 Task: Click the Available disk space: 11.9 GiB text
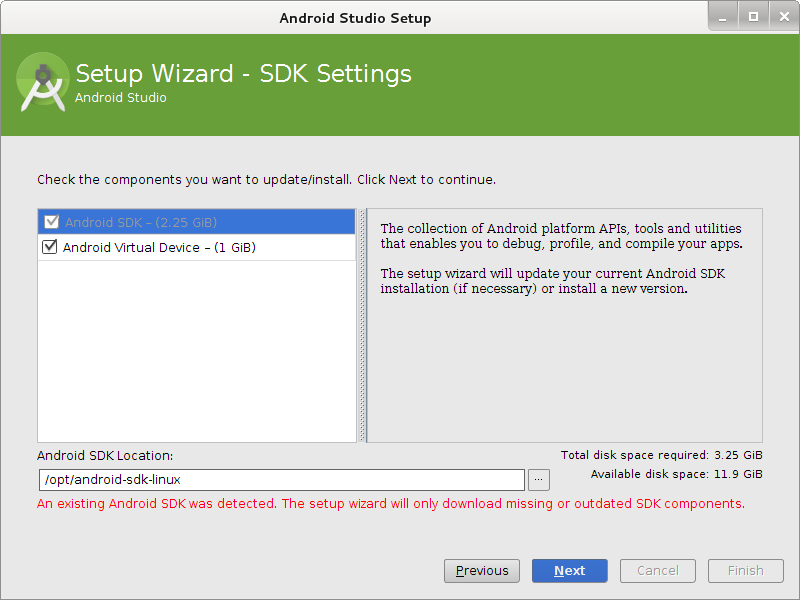pos(677,474)
